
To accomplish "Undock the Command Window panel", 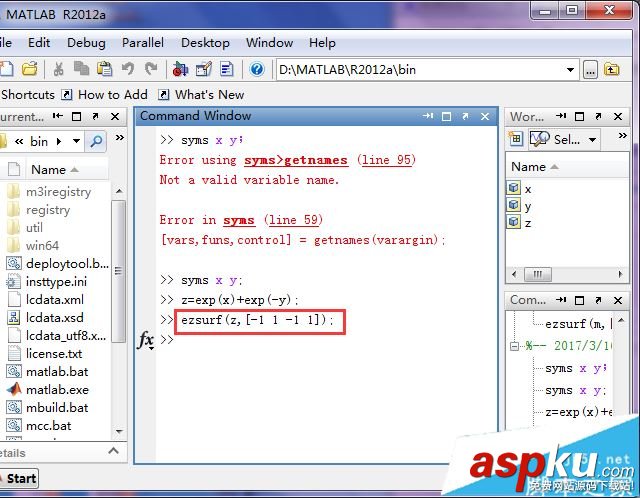I will [x=465, y=117].
